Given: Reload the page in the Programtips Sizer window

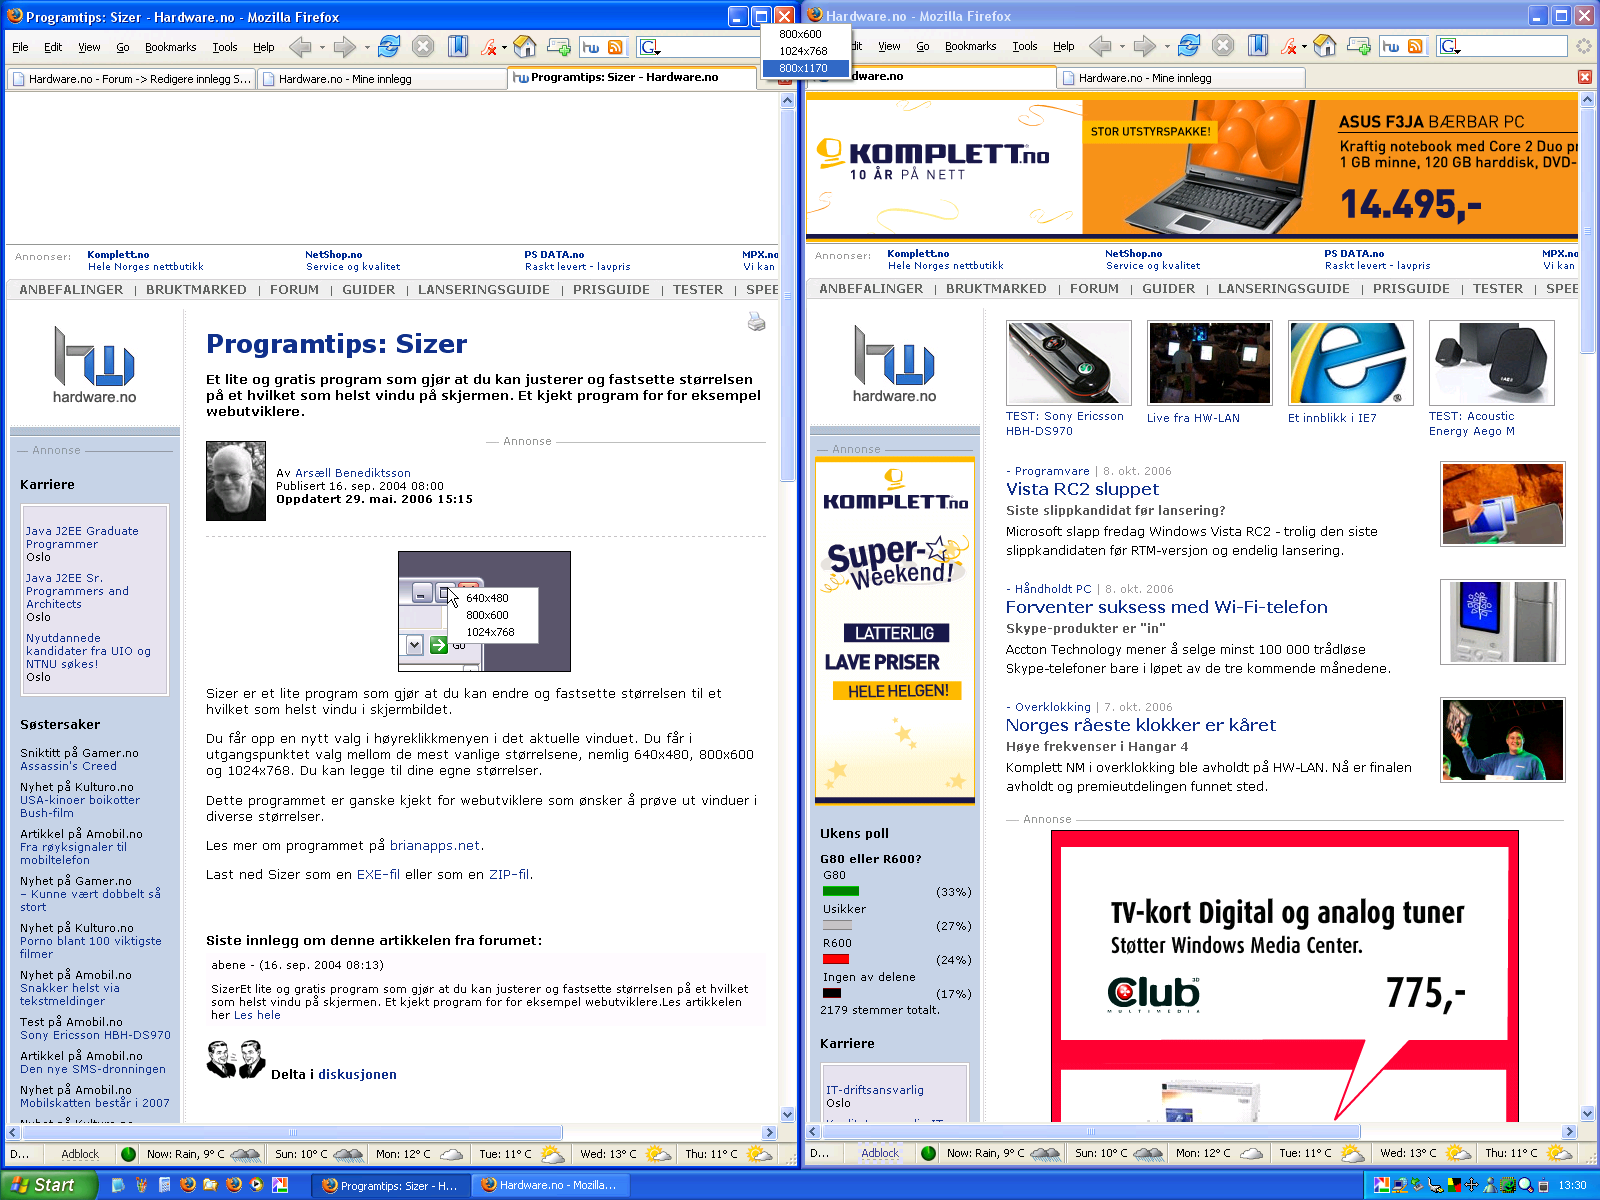Looking at the screenshot, I should [x=389, y=46].
